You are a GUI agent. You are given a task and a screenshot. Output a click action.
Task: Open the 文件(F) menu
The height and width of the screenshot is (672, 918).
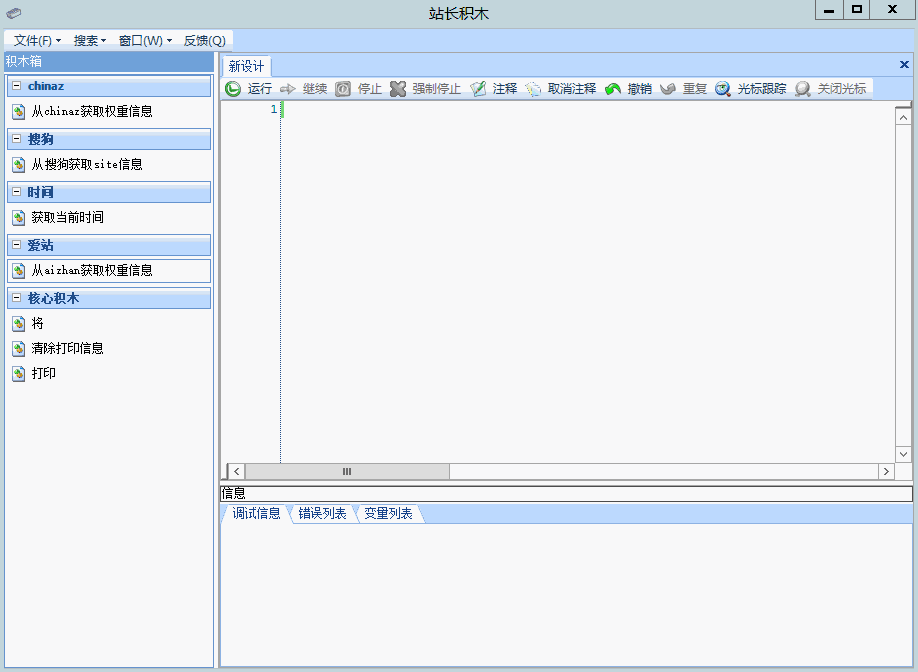37,41
